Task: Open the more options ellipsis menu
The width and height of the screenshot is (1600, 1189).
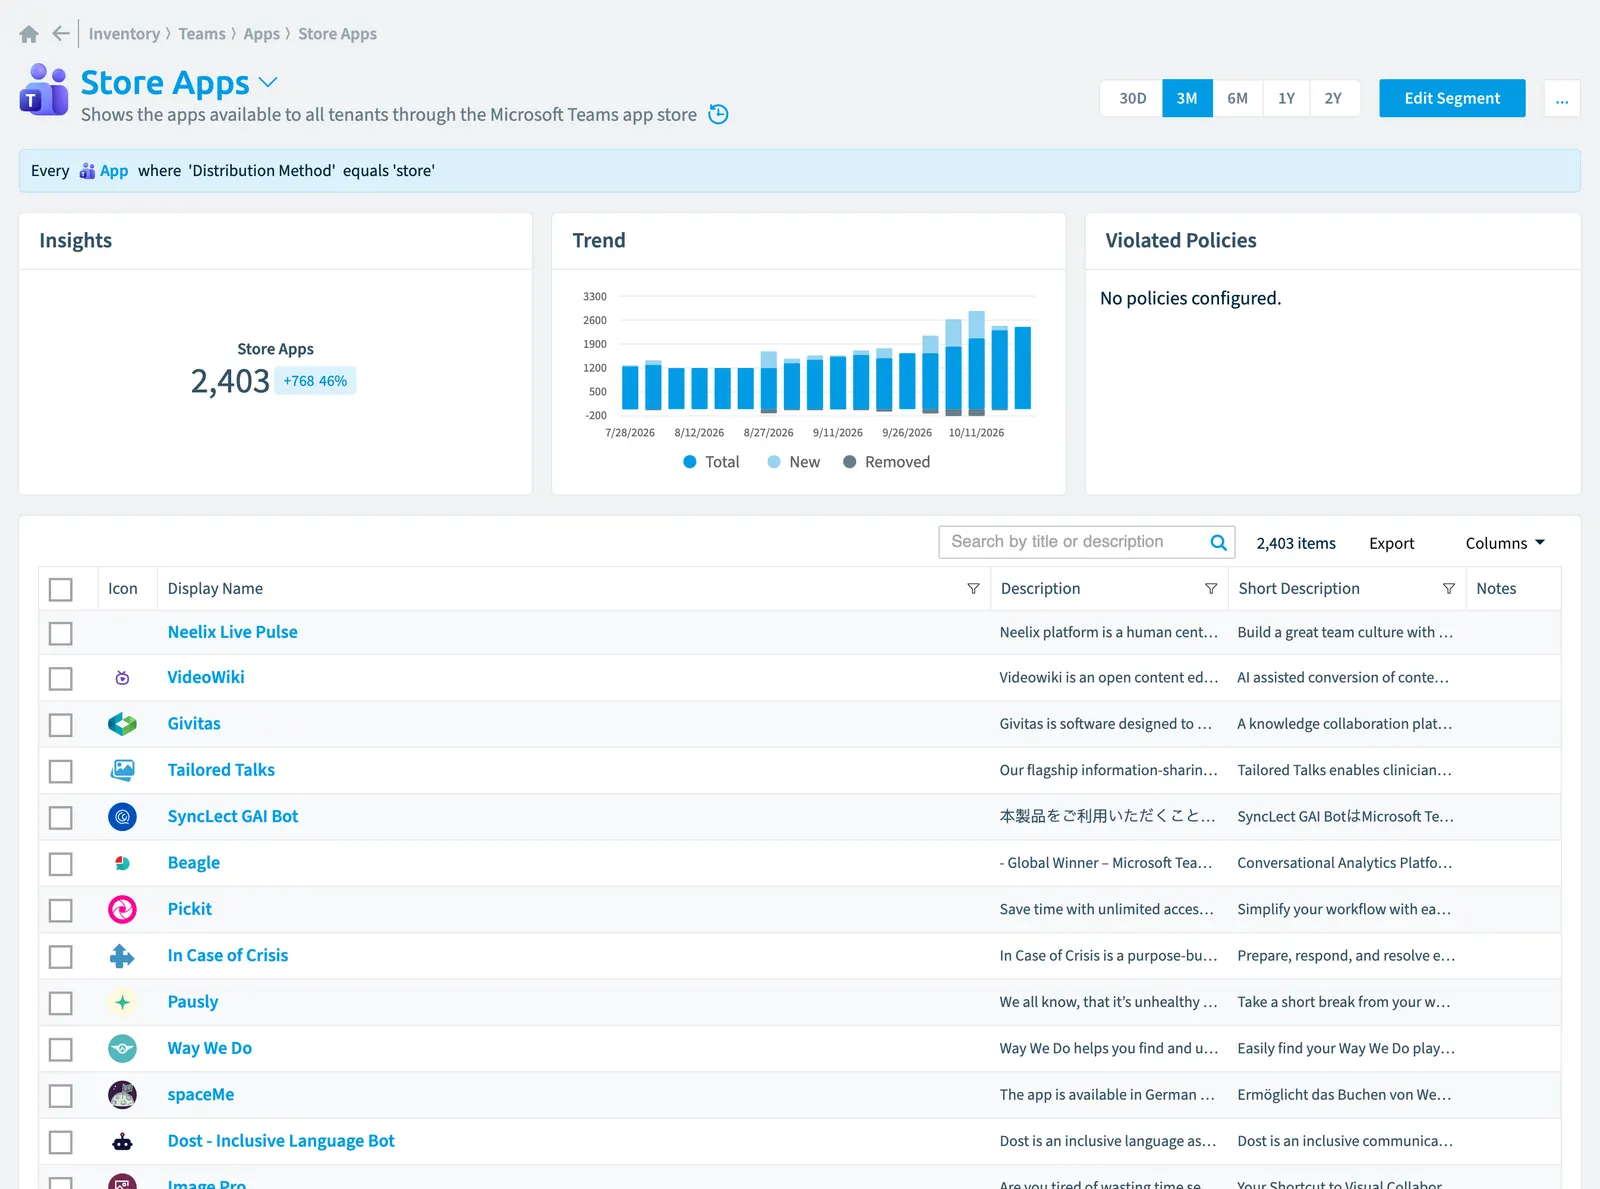Action: (1562, 98)
